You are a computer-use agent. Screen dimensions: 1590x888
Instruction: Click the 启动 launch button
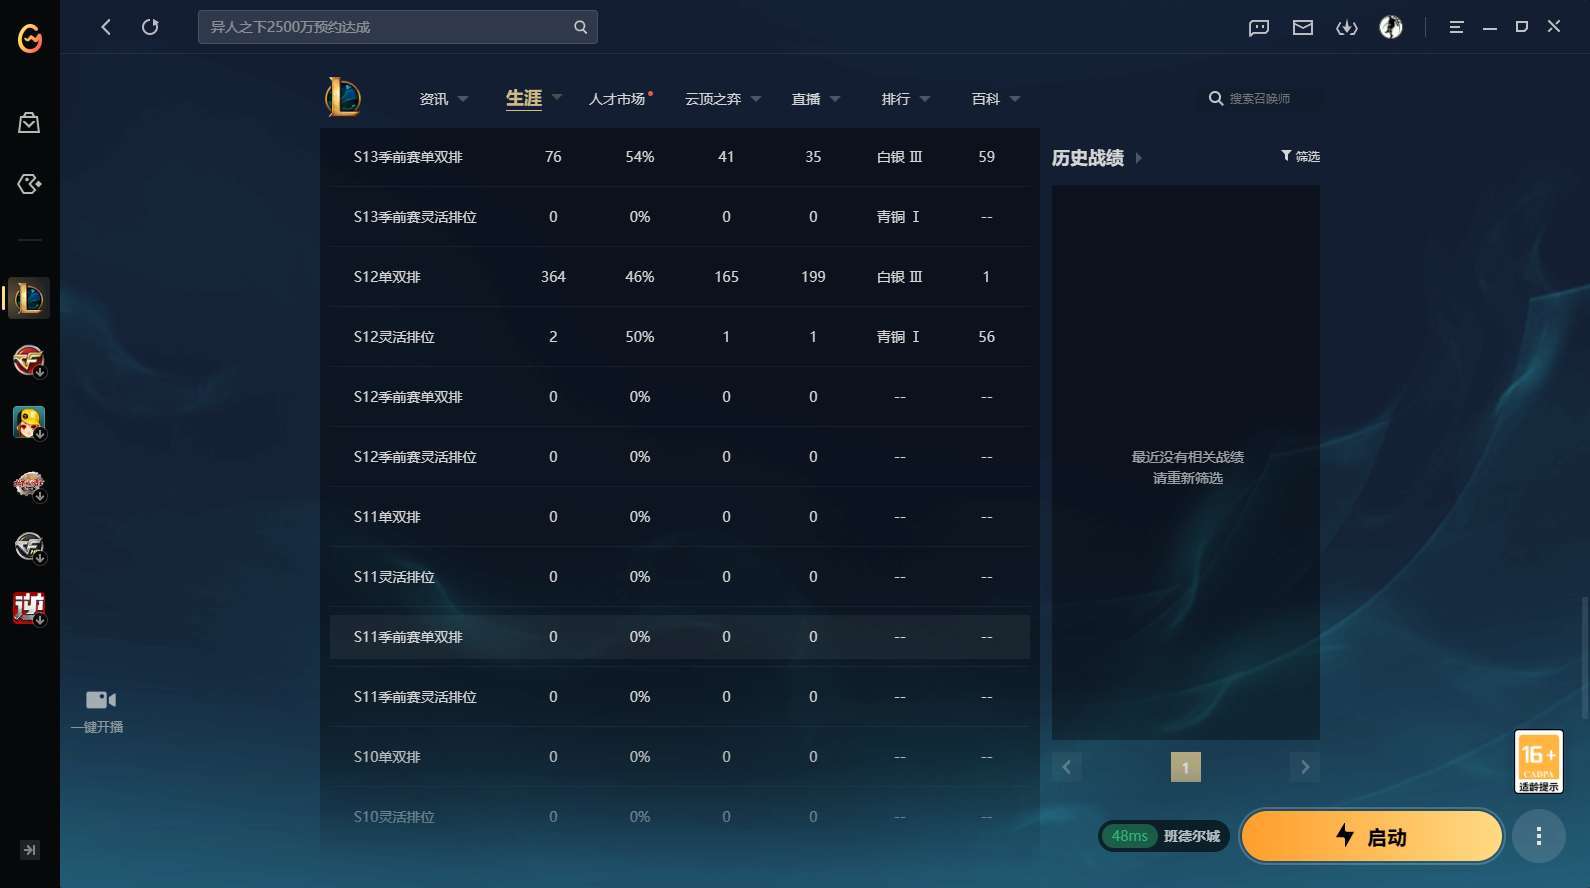[1372, 836]
